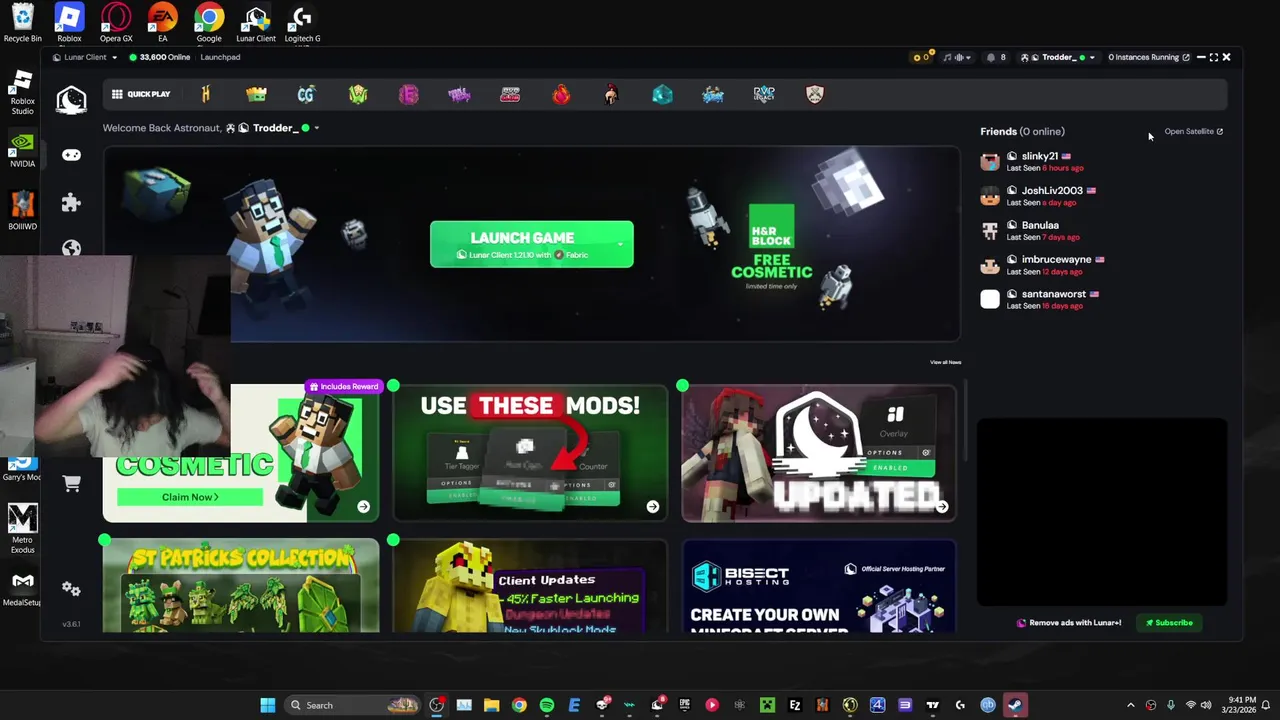Open the Opera GX desktop icon
Screen dimensions: 1280x720
pyautogui.click(x=116, y=24)
